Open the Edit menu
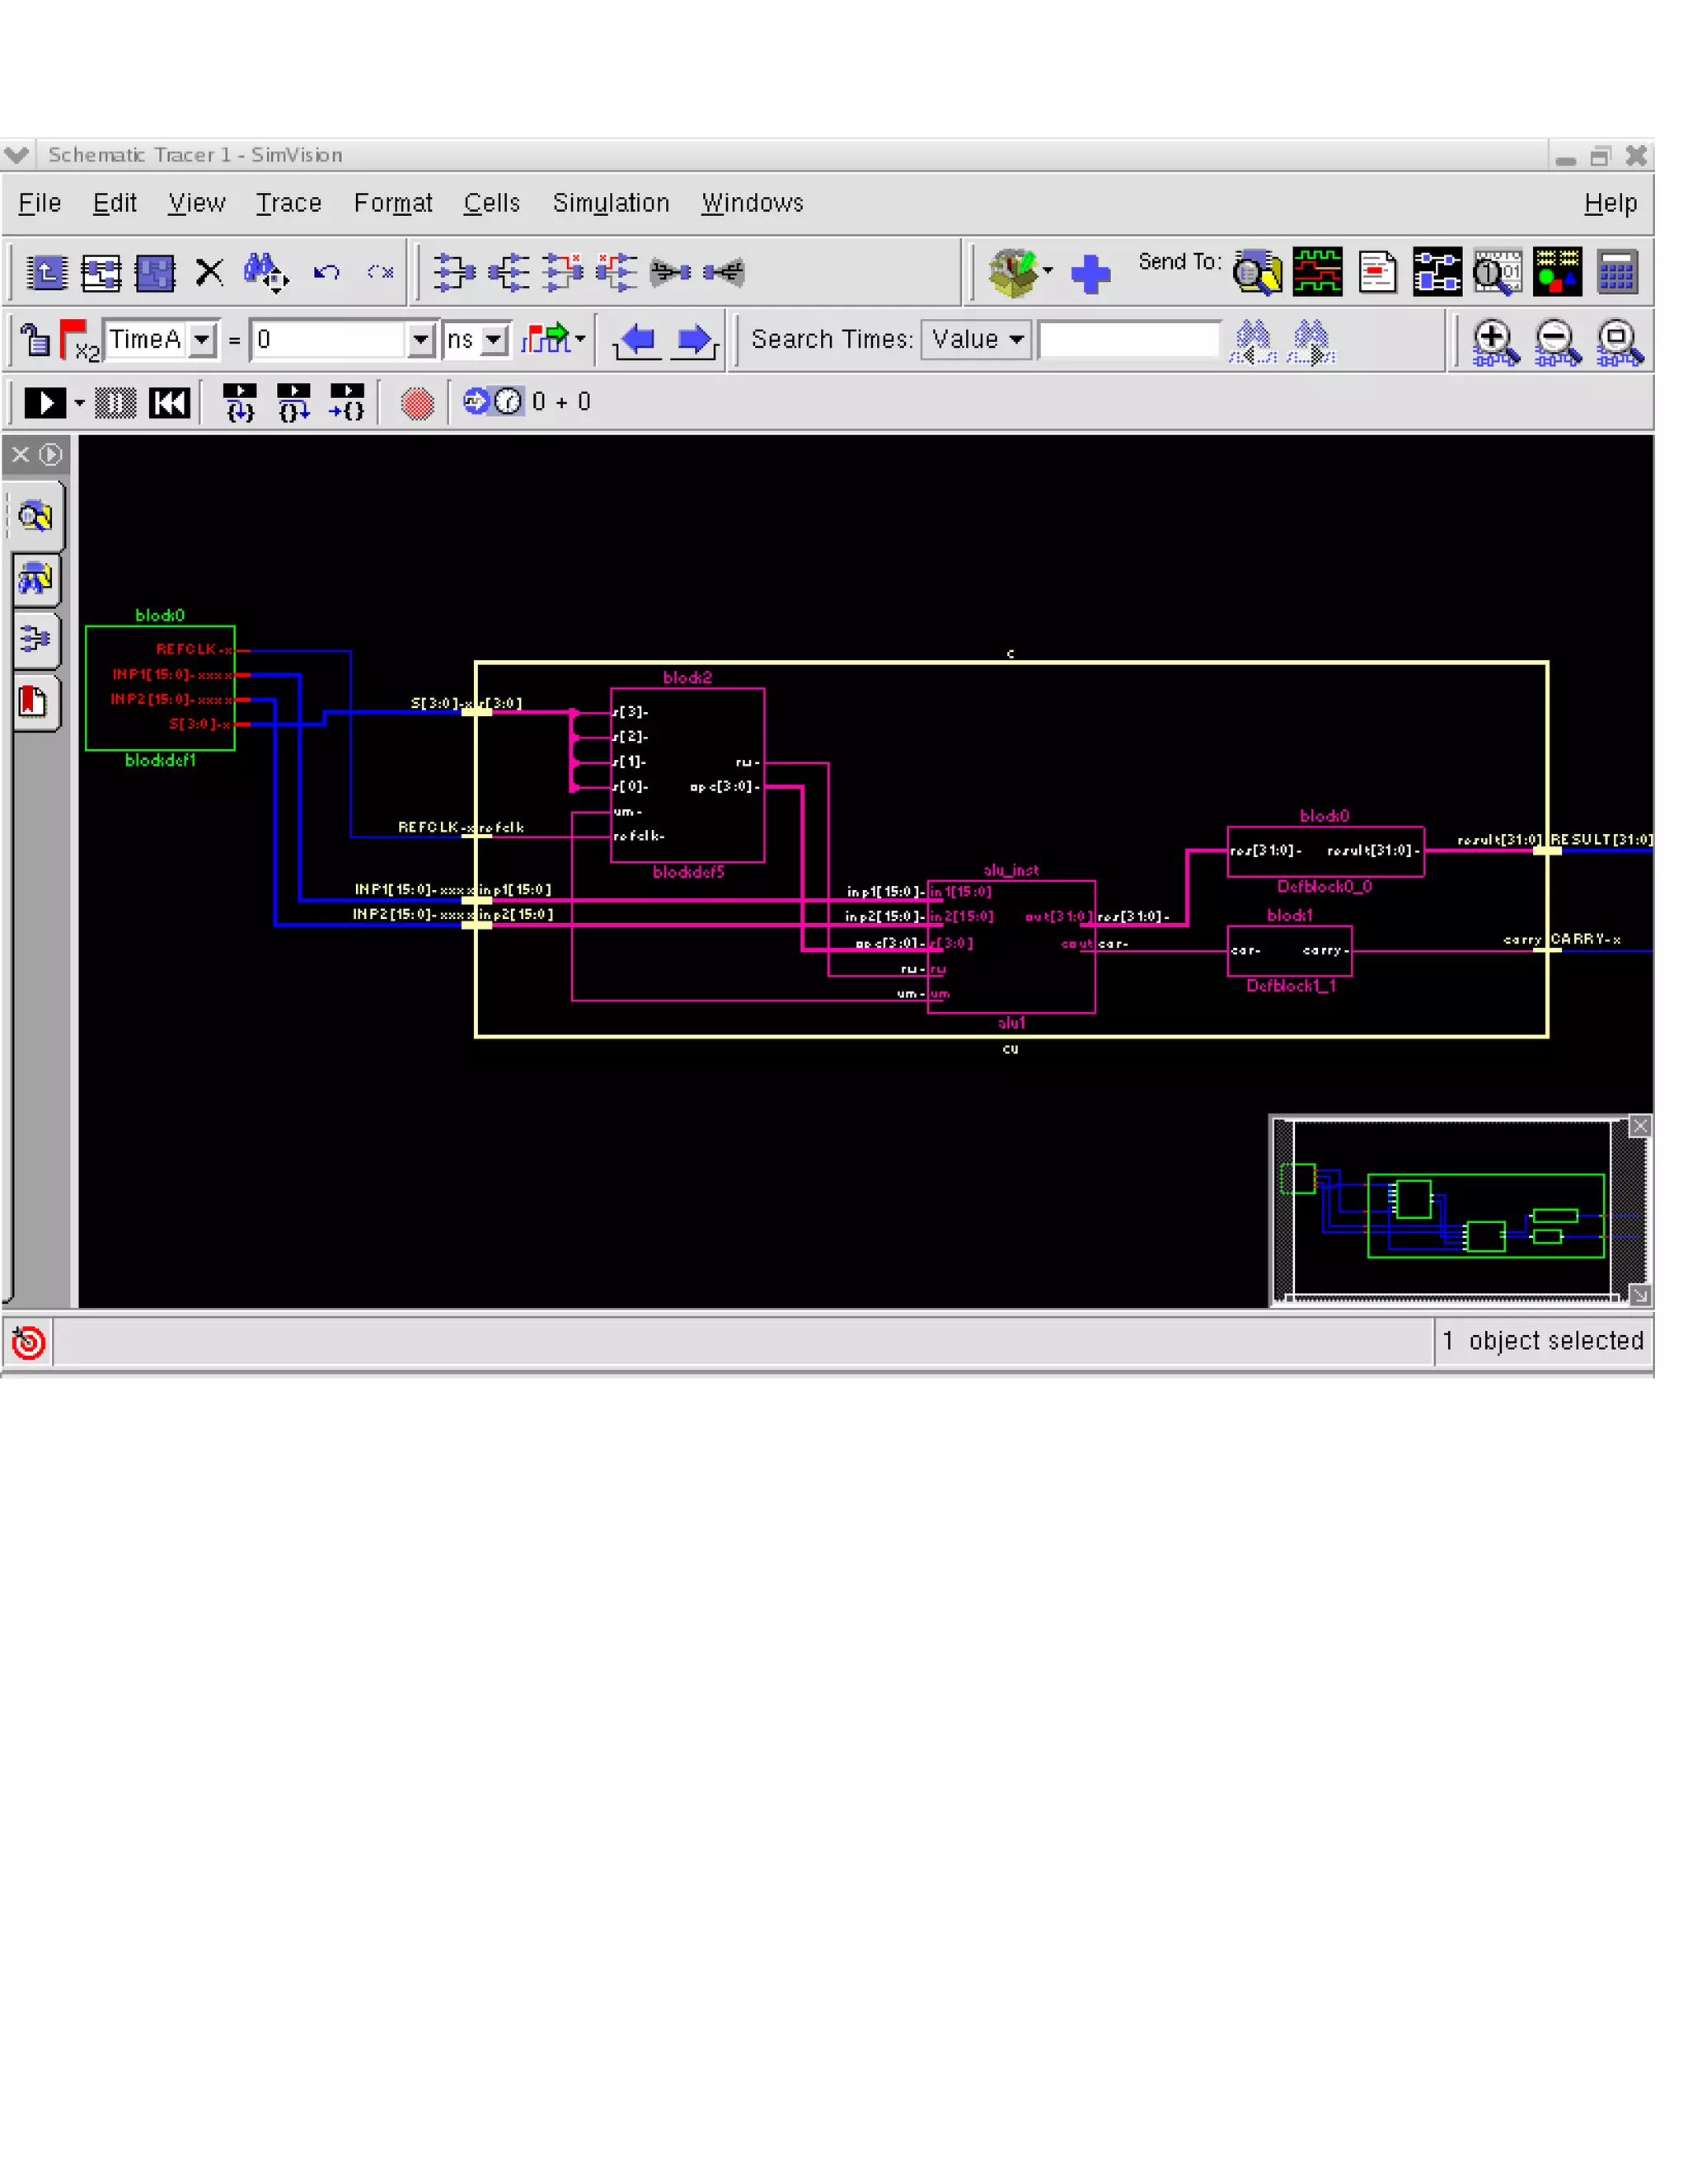Image resolution: width=1688 pixels, height=2184 pixels. coord(114,203)
